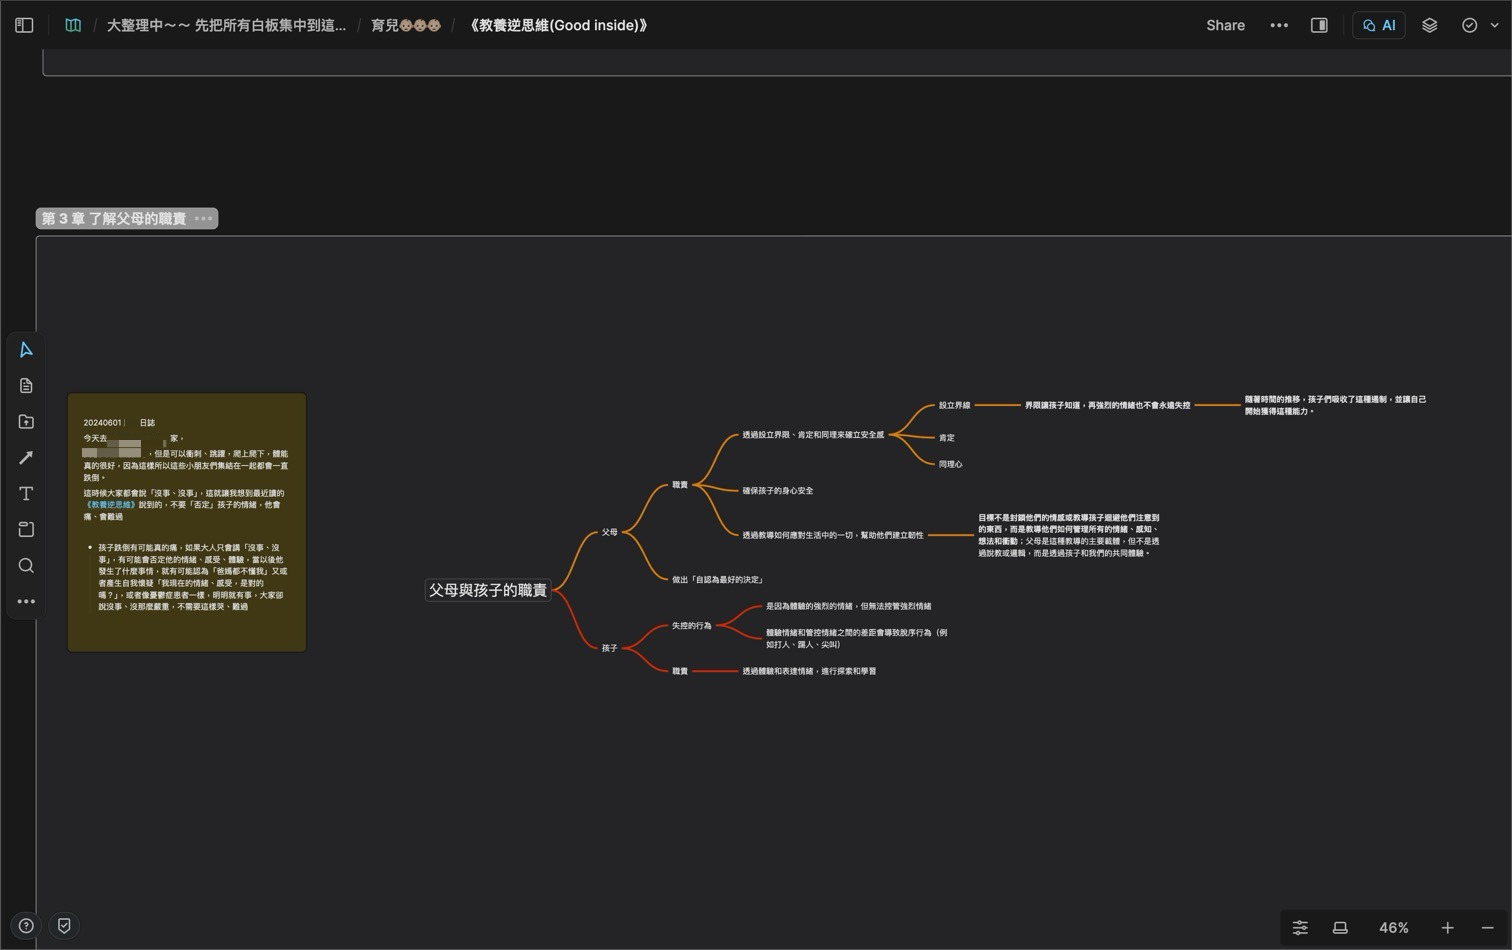Open the AI chat button

pyautogui.click(x=1379, y=25)
